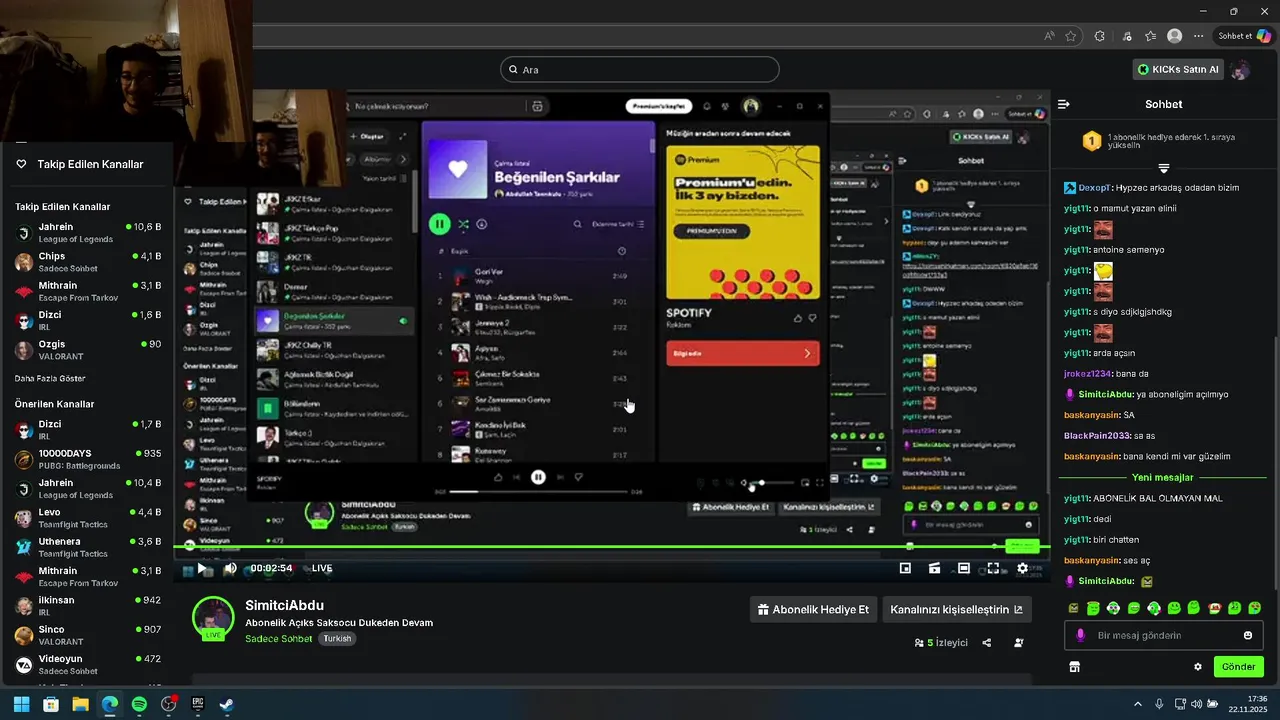Image resolution: width=1280 pixels, height=720 pixels.
Task: Open Chips channel in sidebar
Action: point(87,262)
